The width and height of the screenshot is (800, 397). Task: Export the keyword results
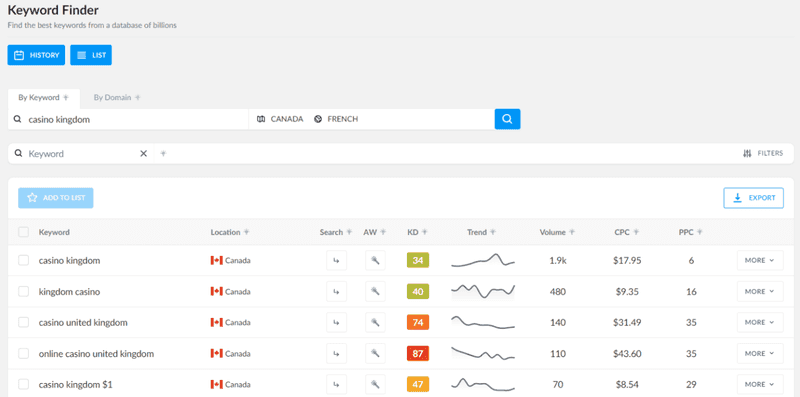pyautogui.click(x=754, y=198)
